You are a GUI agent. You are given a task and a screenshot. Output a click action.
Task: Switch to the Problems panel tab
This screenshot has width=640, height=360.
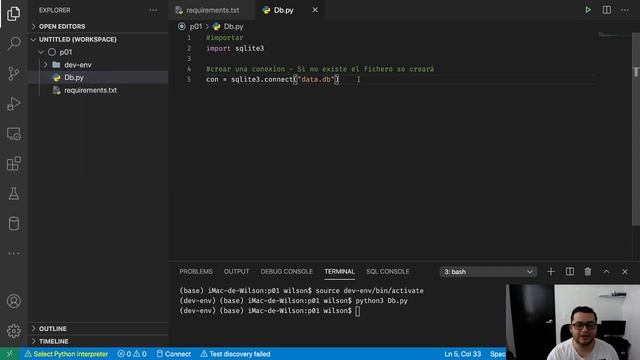pyautogui.click(x=196, y=271)
